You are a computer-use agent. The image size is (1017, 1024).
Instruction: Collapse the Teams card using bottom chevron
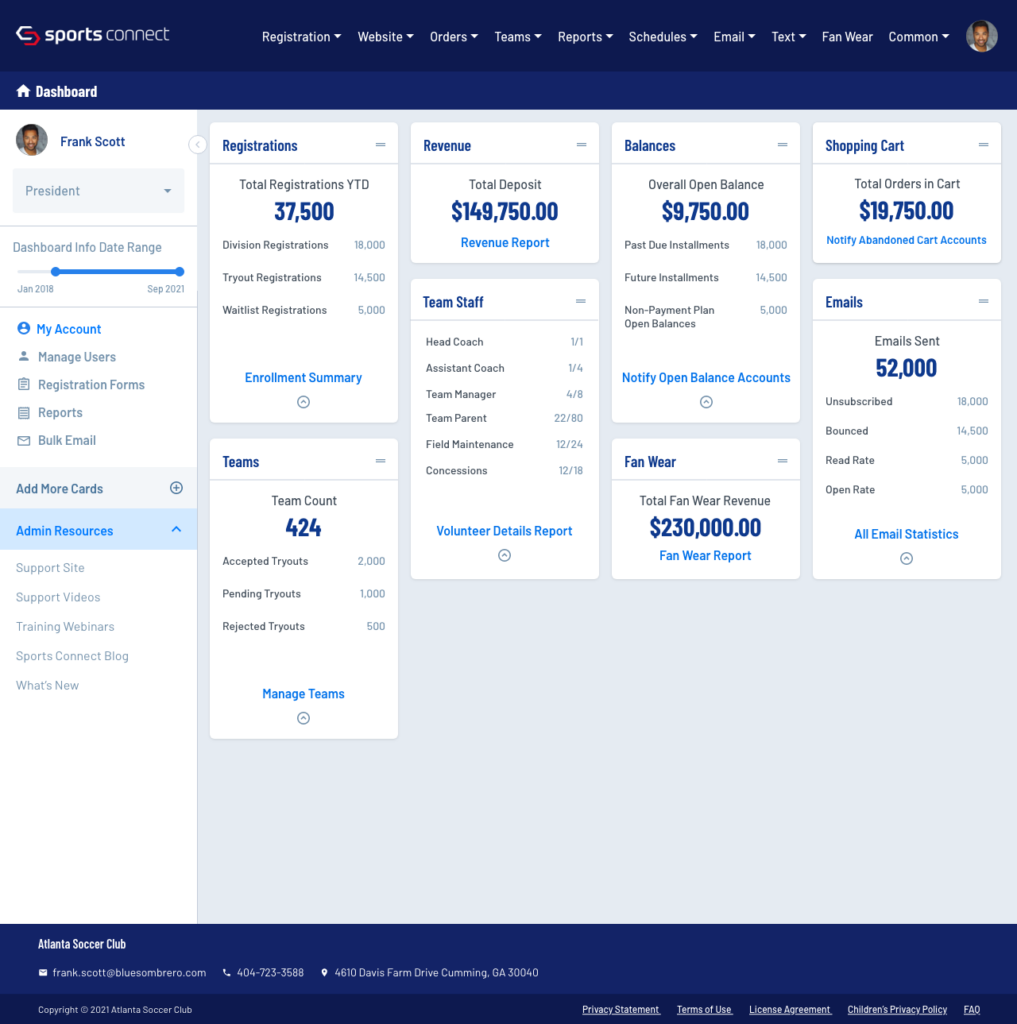tap(303, 718)
